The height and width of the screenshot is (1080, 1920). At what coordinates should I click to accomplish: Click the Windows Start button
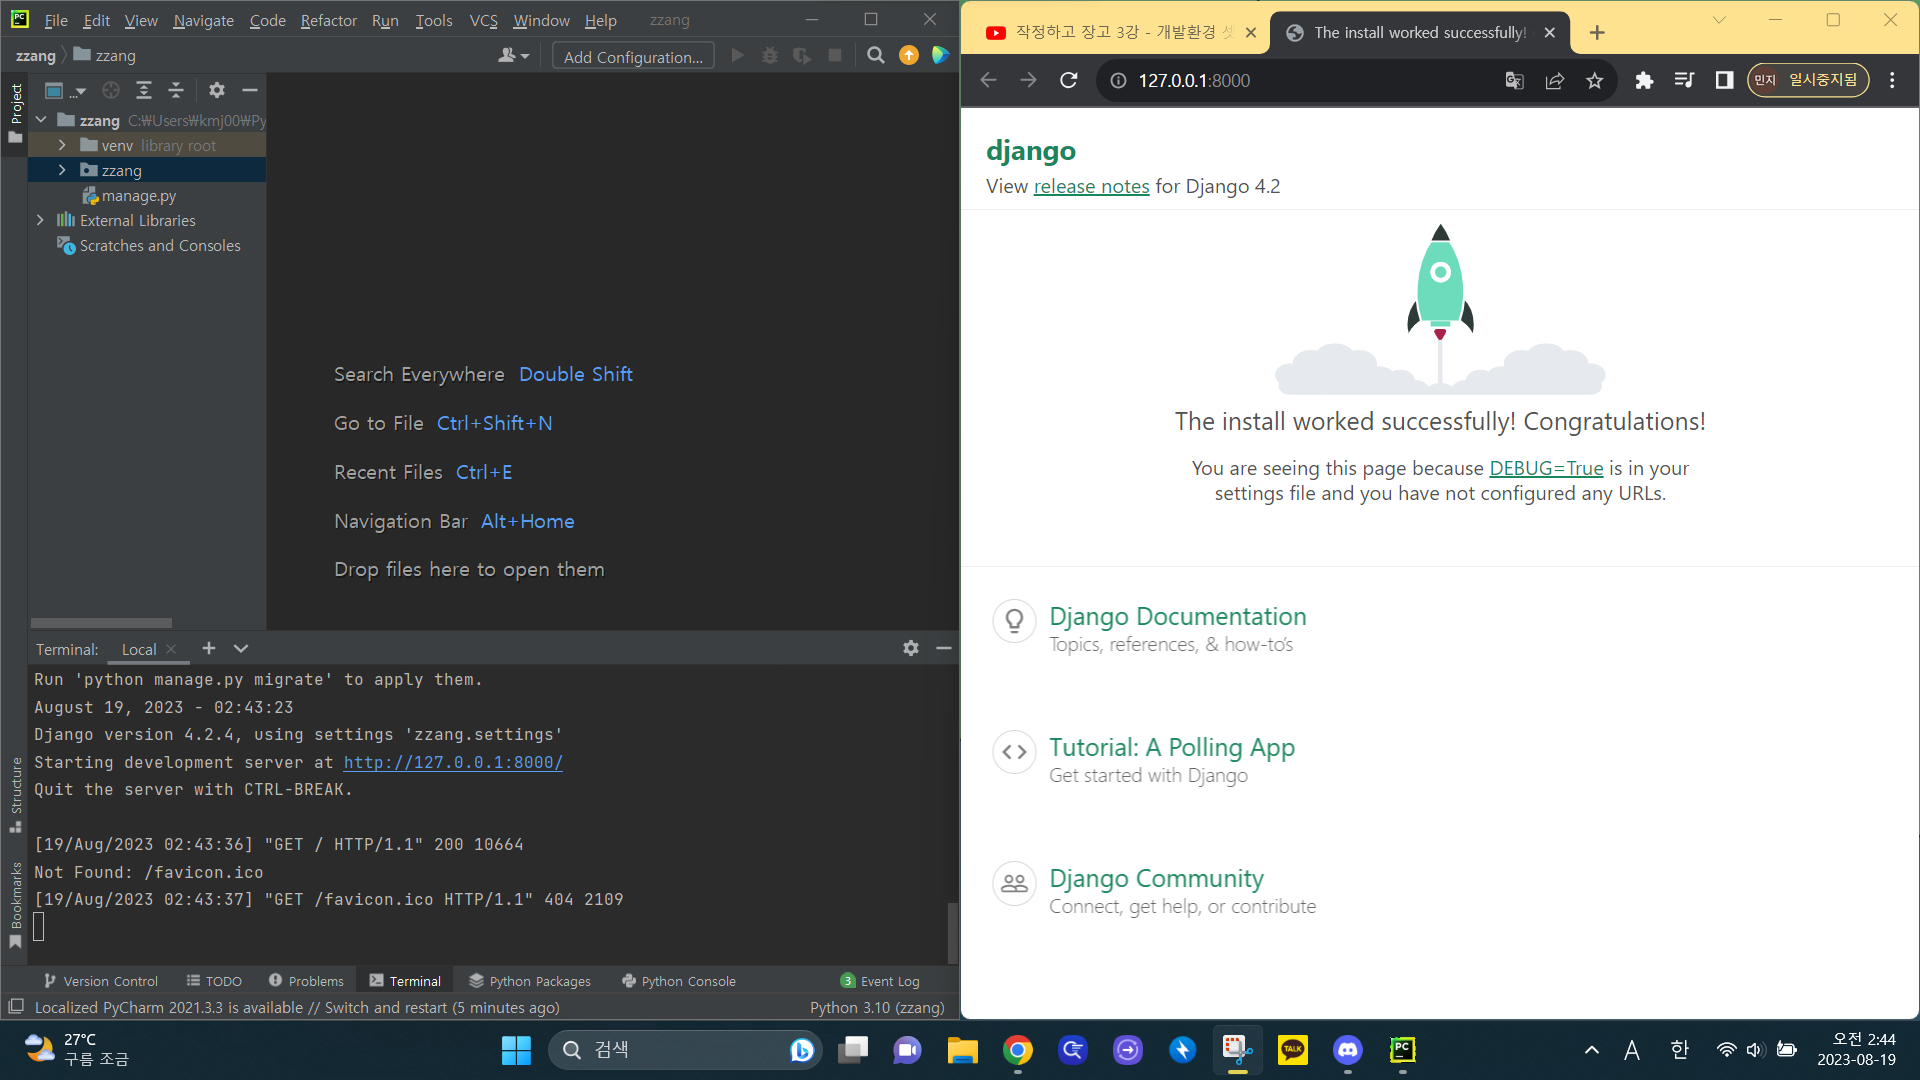click(x=516, y=1050)
